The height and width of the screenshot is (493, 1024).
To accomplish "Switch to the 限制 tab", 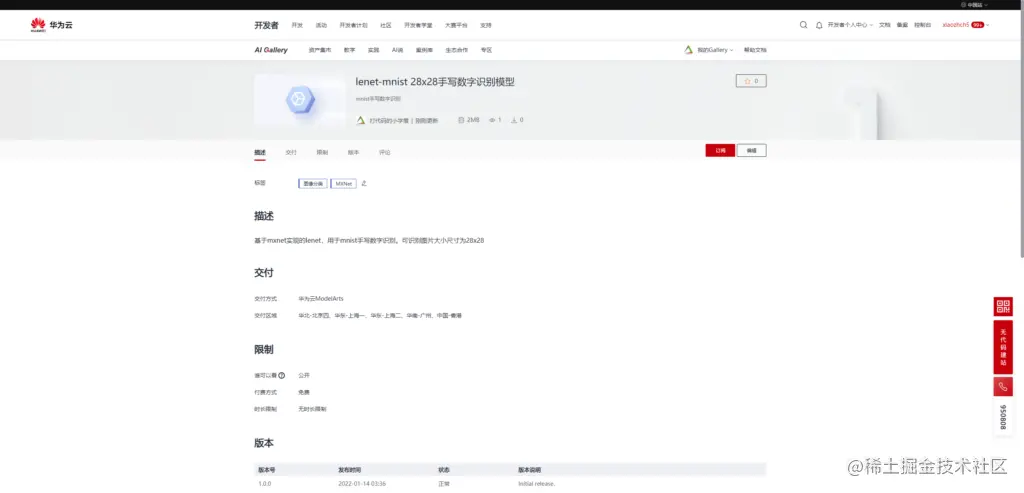I will pyautogui.click(x=323, y=152).
